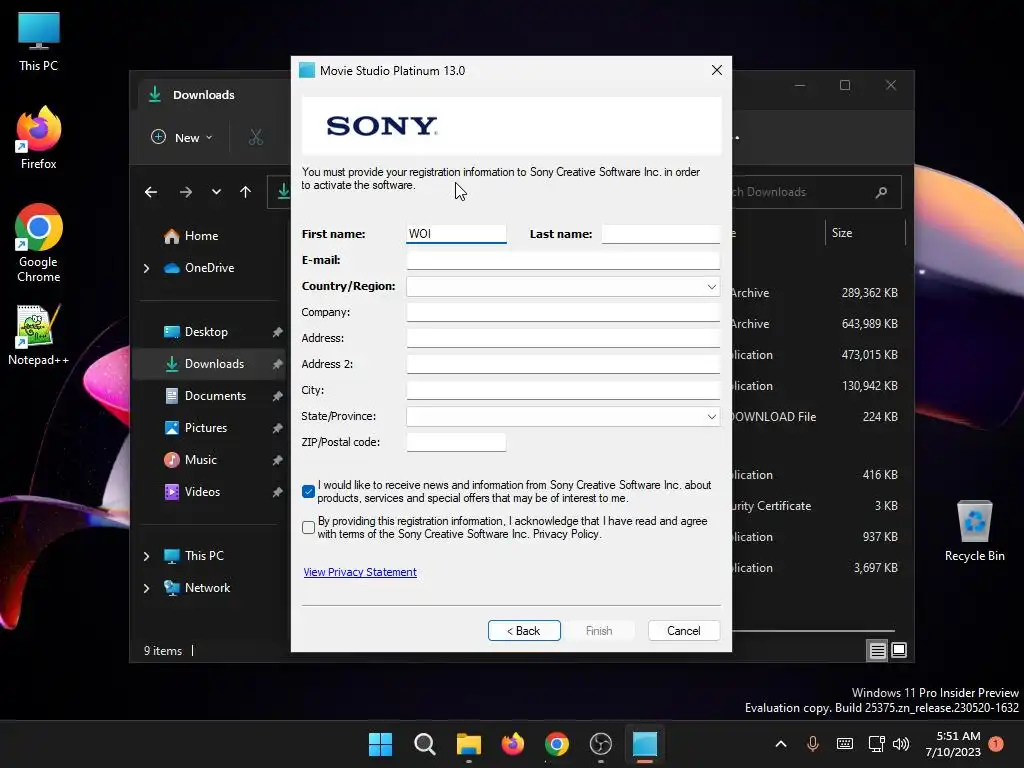The image size is (1024, 768).
Task: Expand This PC tree node
Action: pyautogui.click(x=146, y=556)
